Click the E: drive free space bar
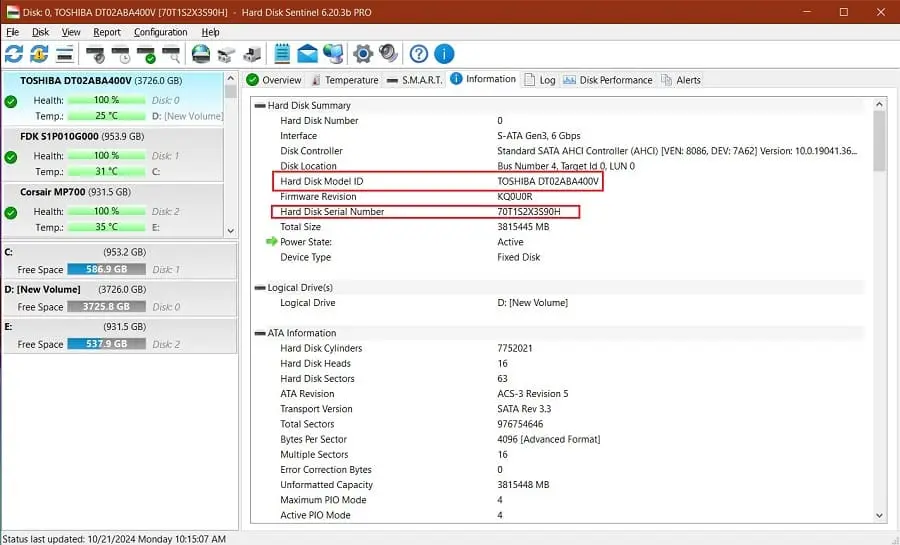 pyautogui.click(x=106, y=344)
